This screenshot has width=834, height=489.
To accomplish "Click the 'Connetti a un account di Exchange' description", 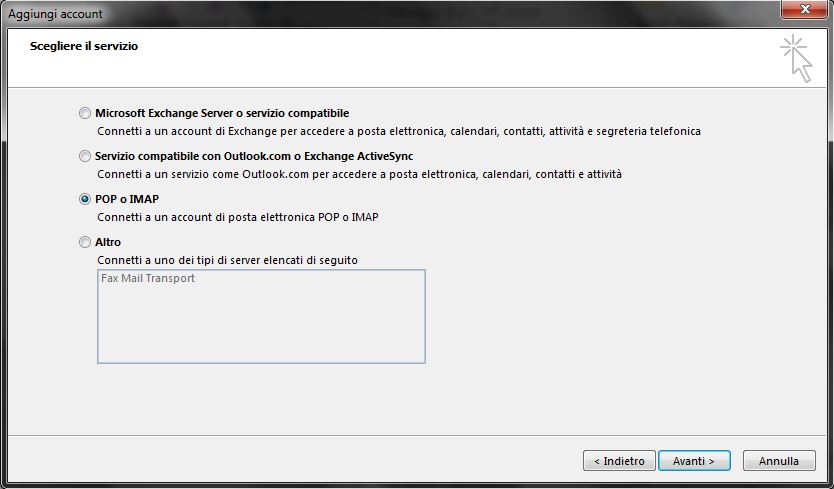I will [399, 131].
